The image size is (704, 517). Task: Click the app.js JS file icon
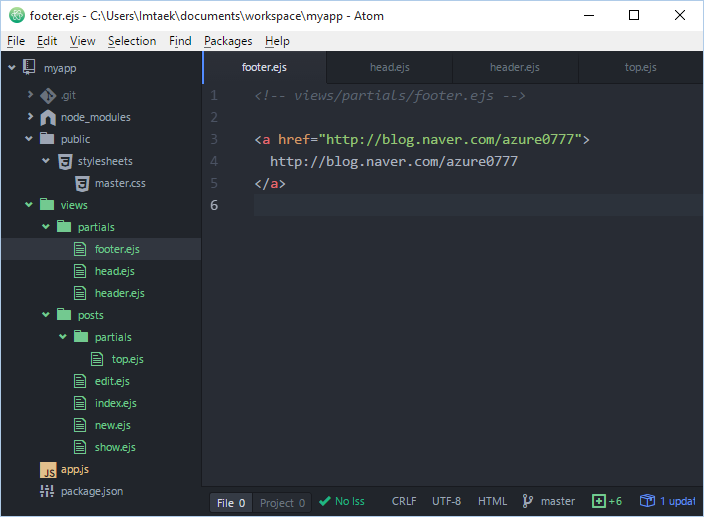(48, 470)
